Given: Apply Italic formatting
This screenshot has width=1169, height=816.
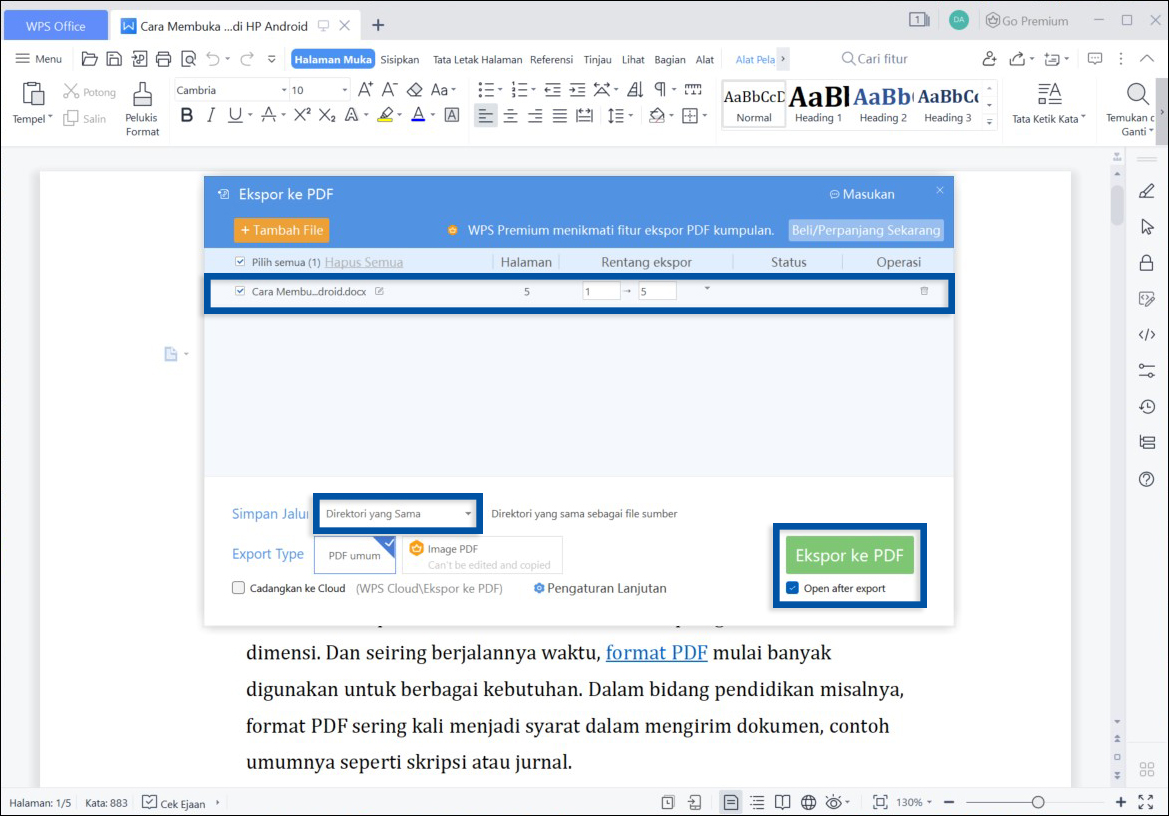Looking at the screenshot, I should [211, 115].
